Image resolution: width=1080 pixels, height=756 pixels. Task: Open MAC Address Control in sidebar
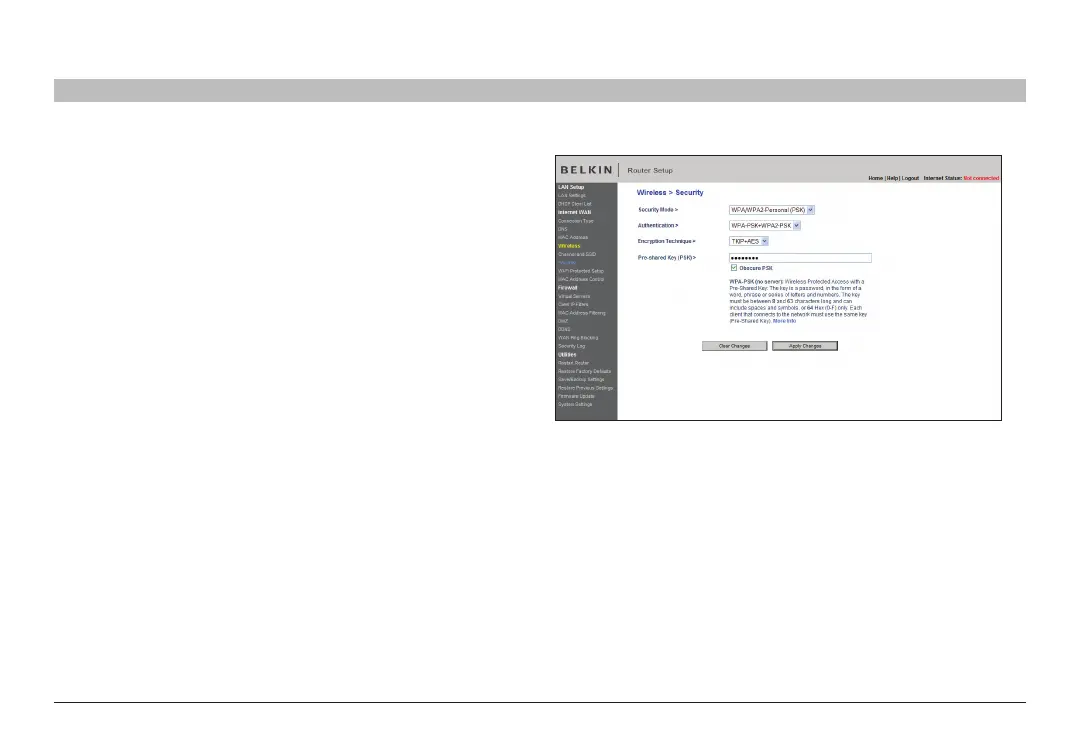point(581,280)
